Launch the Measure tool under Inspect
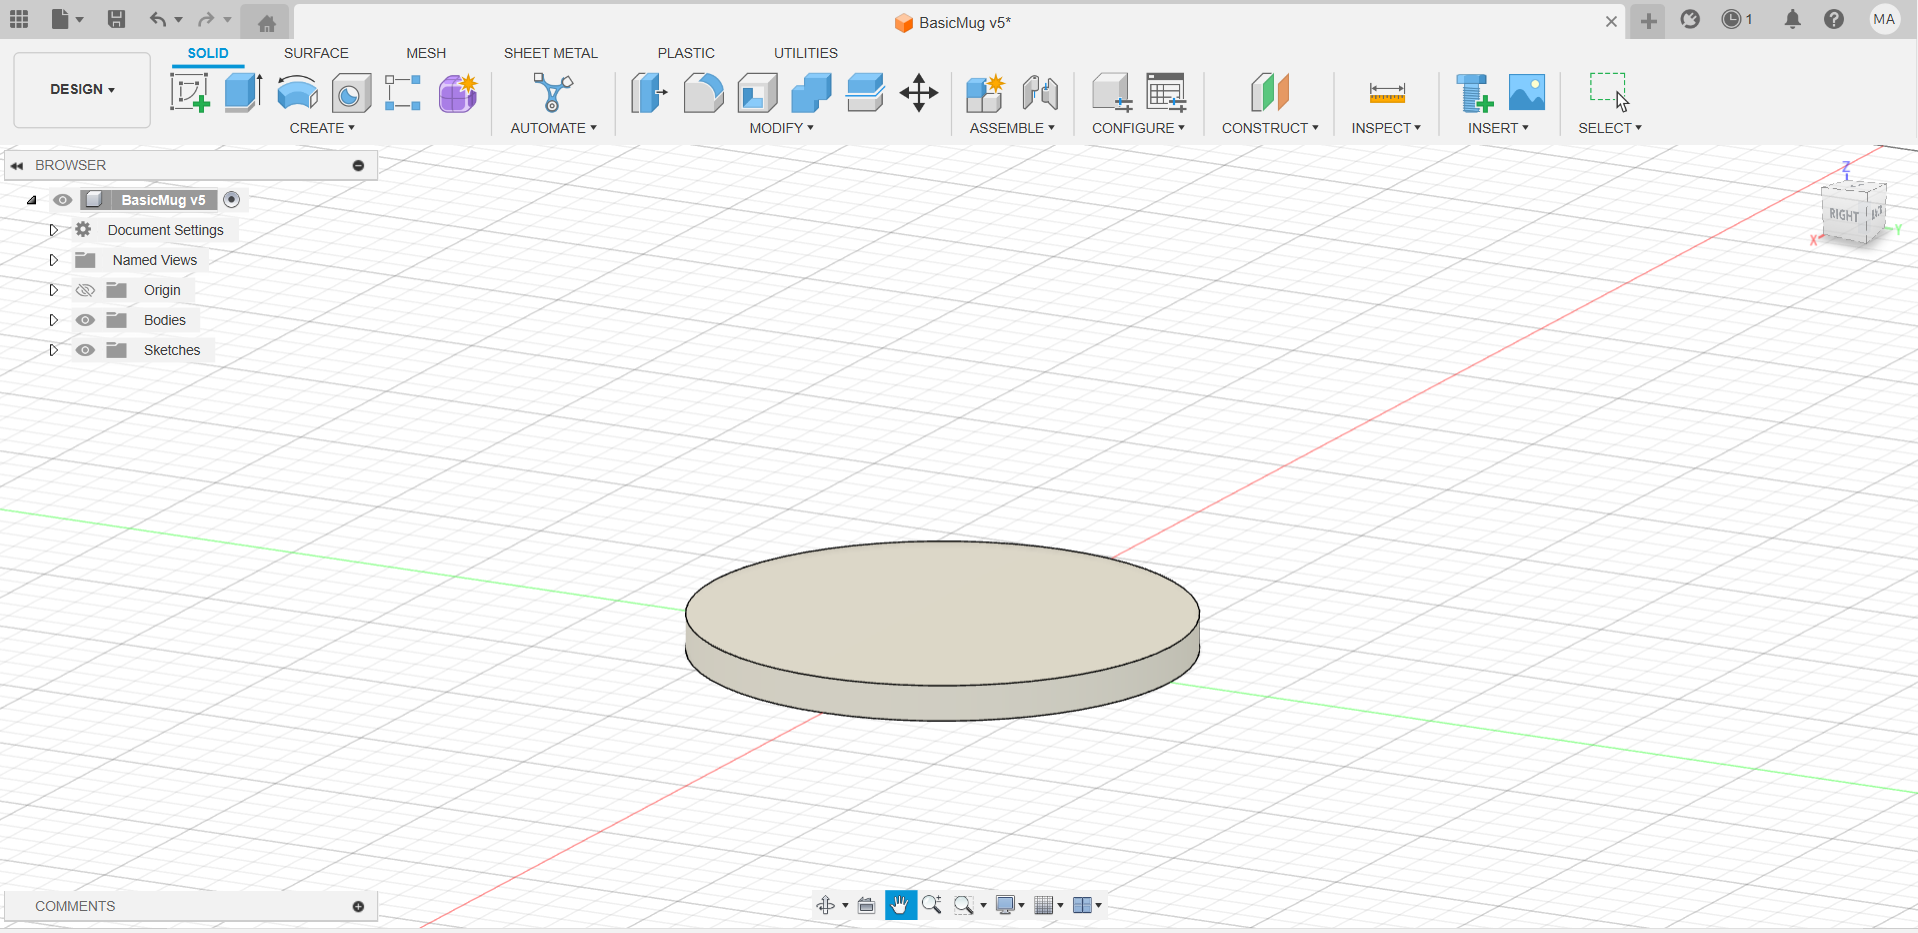This screenshot has height=933, width=1918. [1387, 93]
